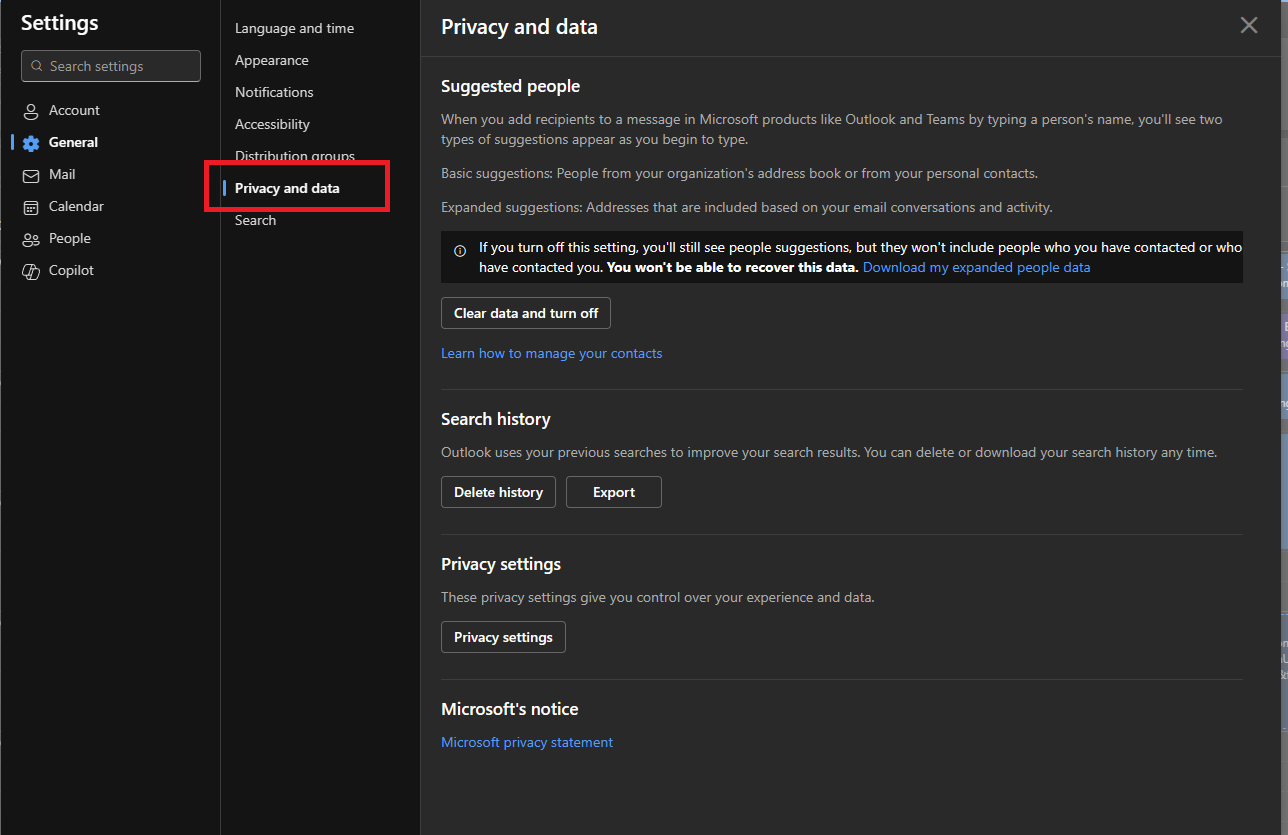Click the Expanded suggestions description line
1288x835 pixels.
pos(747,207)
